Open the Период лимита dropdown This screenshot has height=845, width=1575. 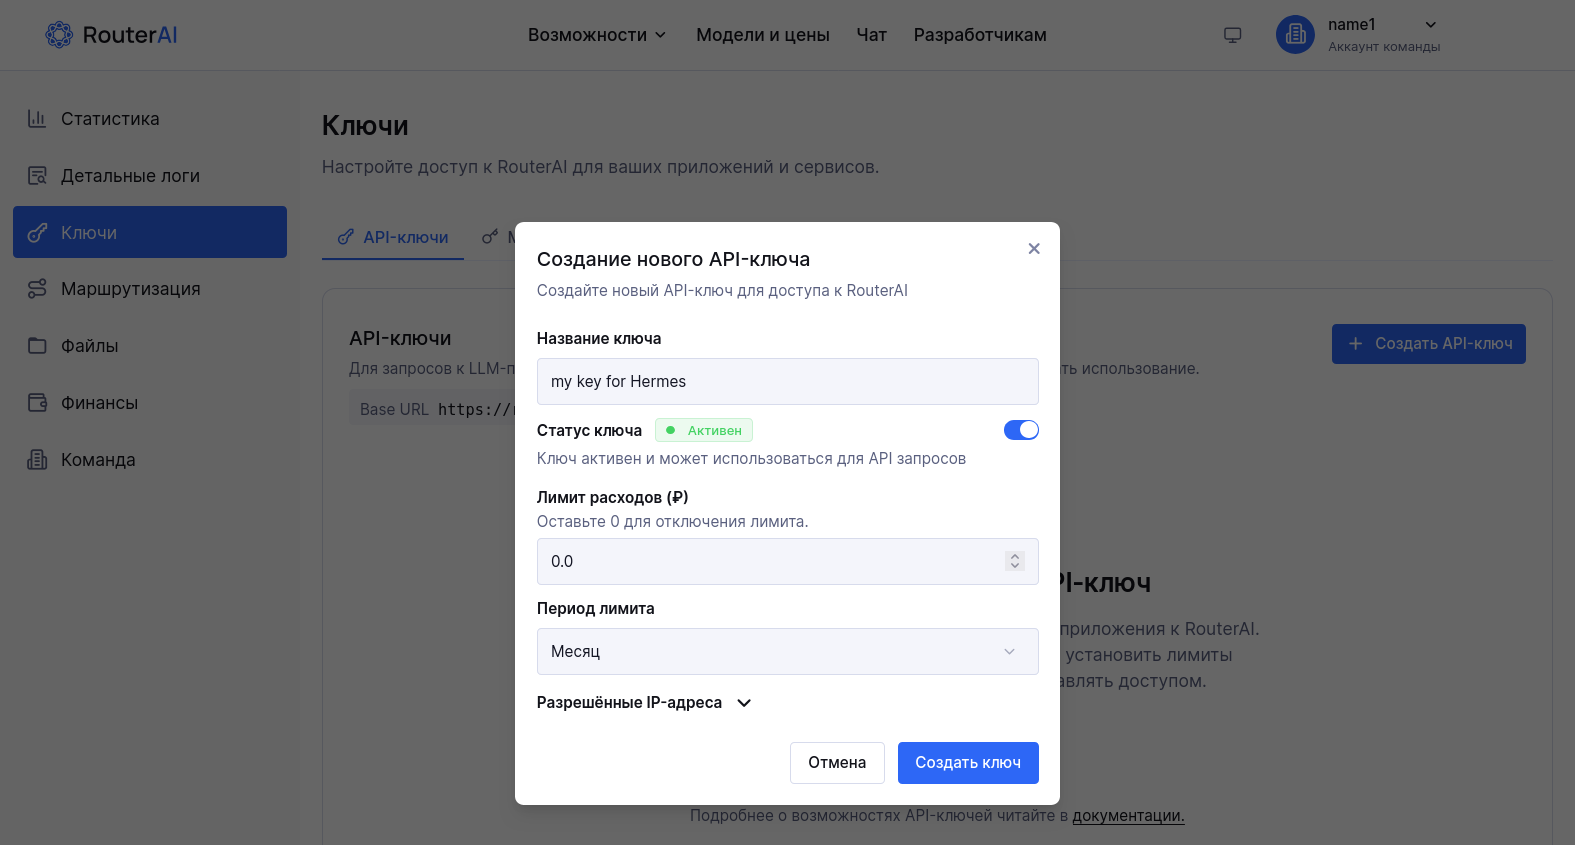coord(787,651)
